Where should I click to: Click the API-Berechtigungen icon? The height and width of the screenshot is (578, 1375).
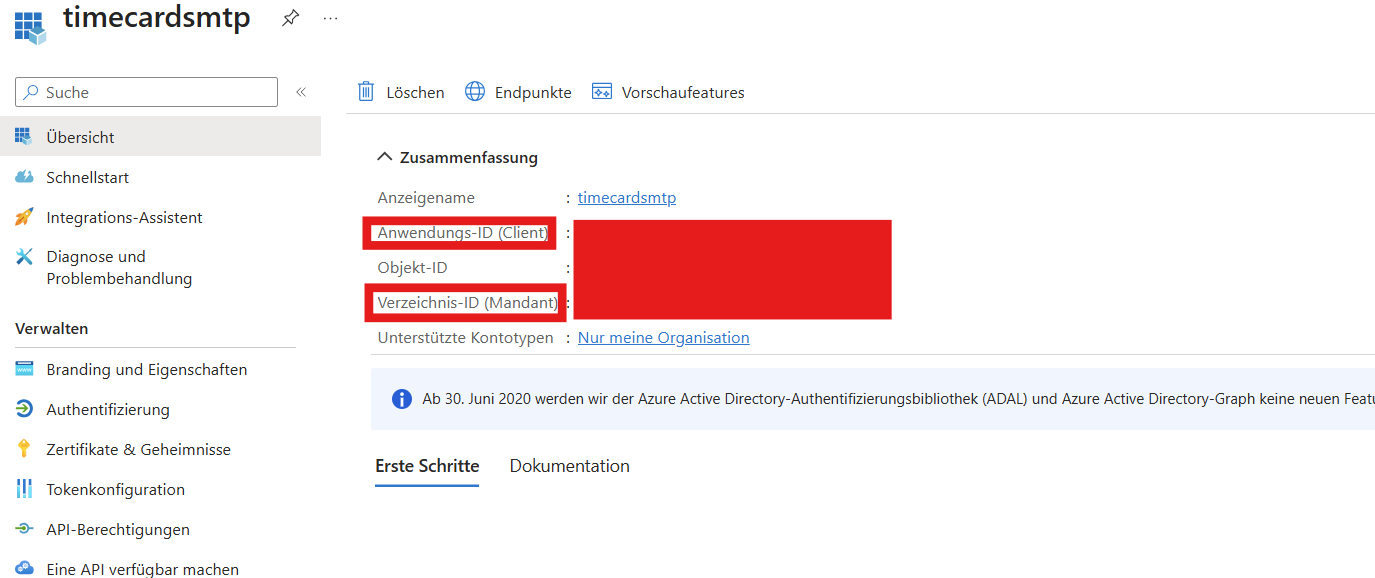(24, 529)
